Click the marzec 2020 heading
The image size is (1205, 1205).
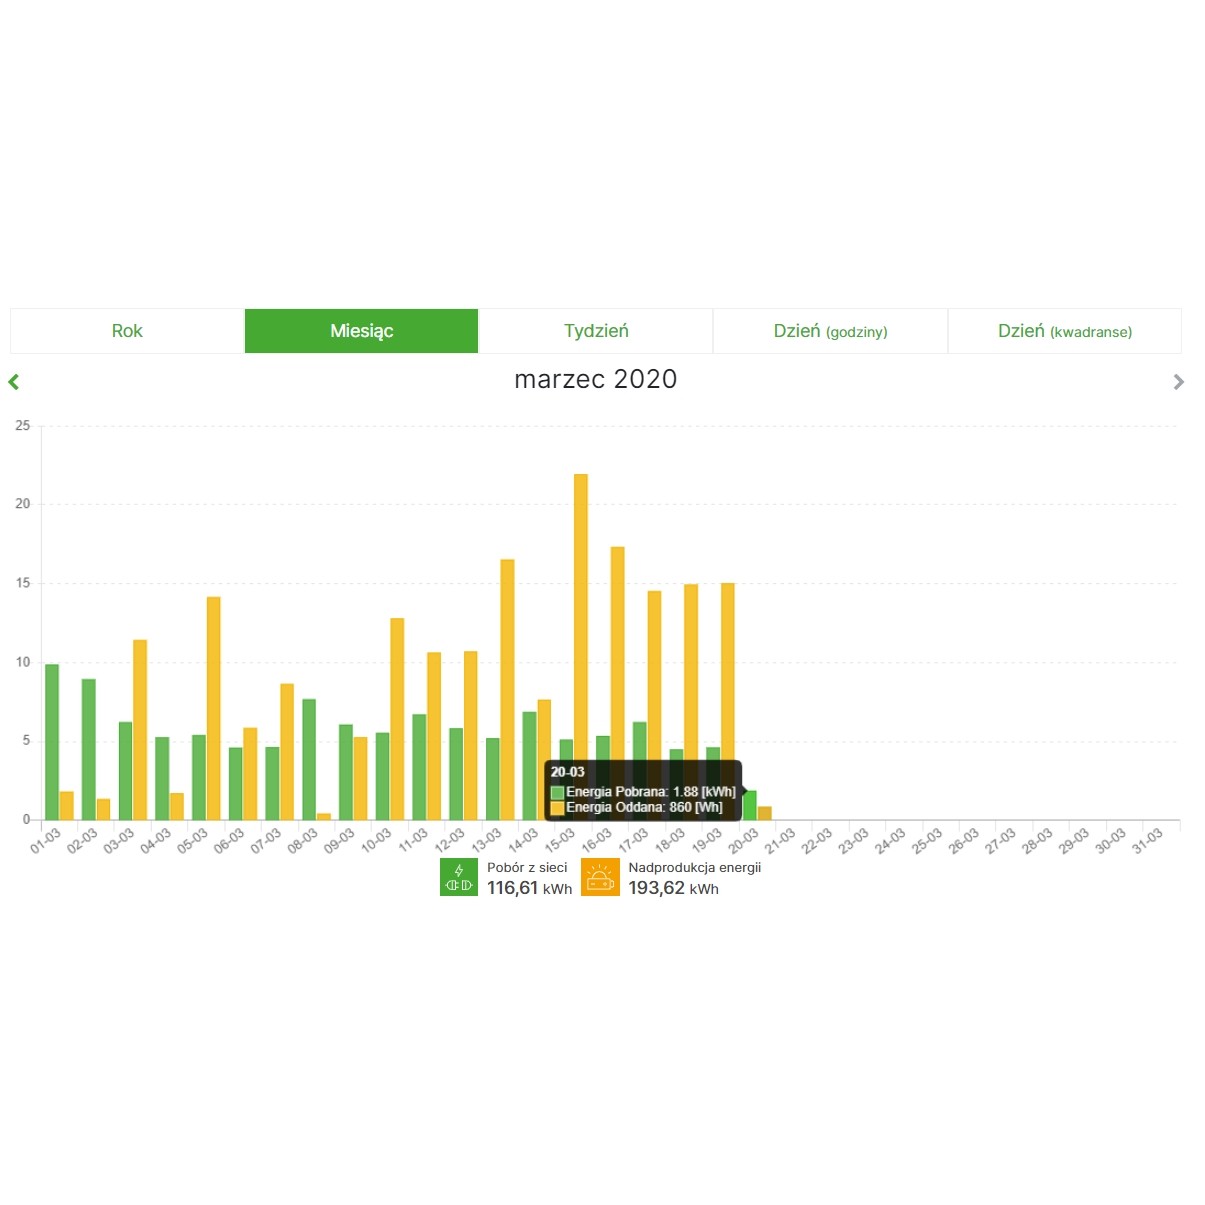click(x=596, y=379)
